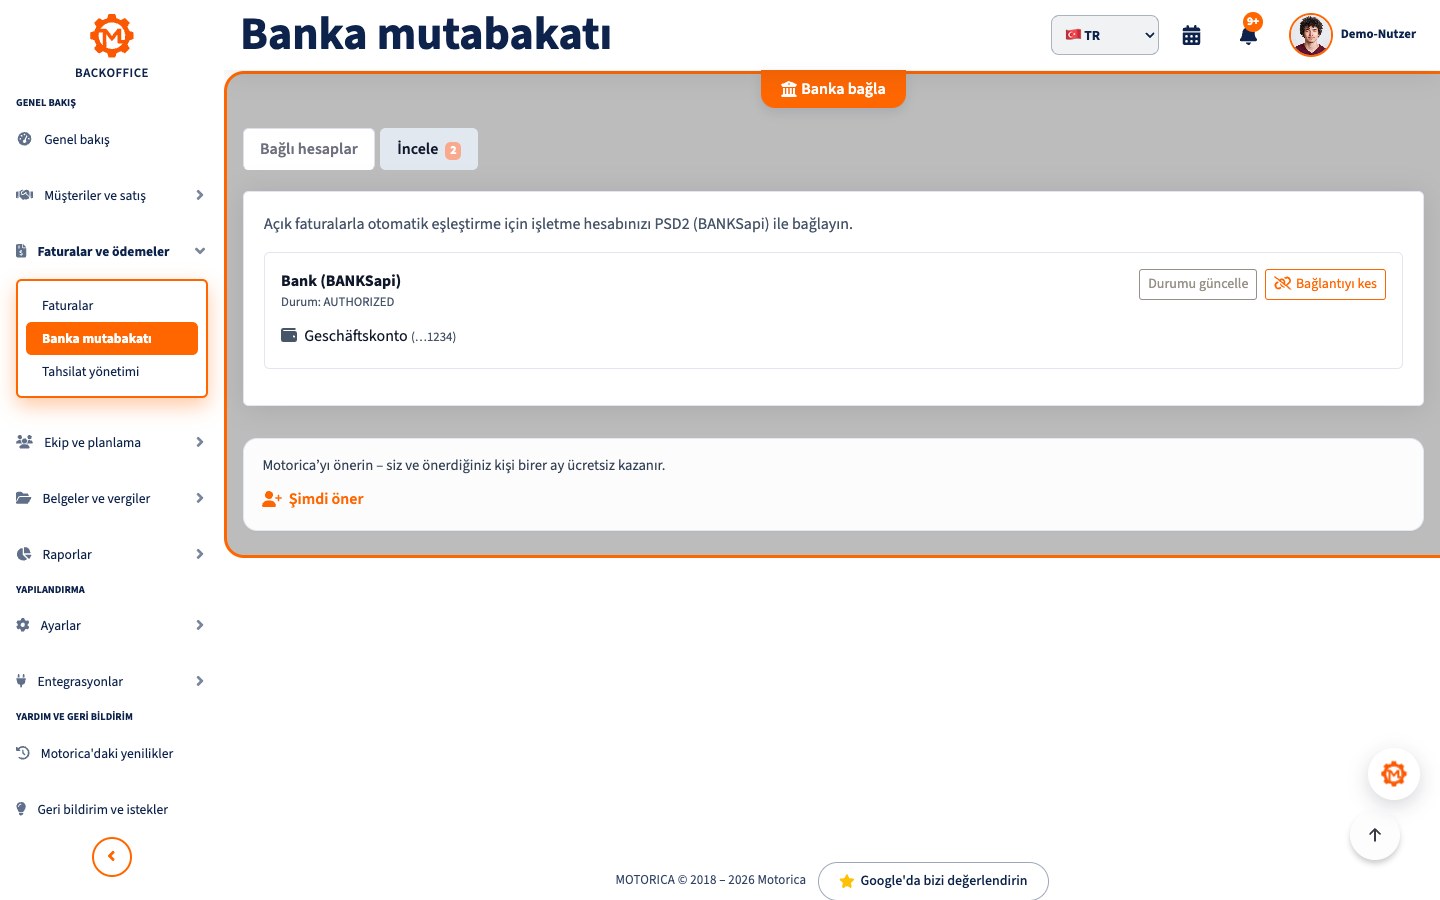
Task: Switch to Bağlı hesaplar tab
Action: coord(309,149)
